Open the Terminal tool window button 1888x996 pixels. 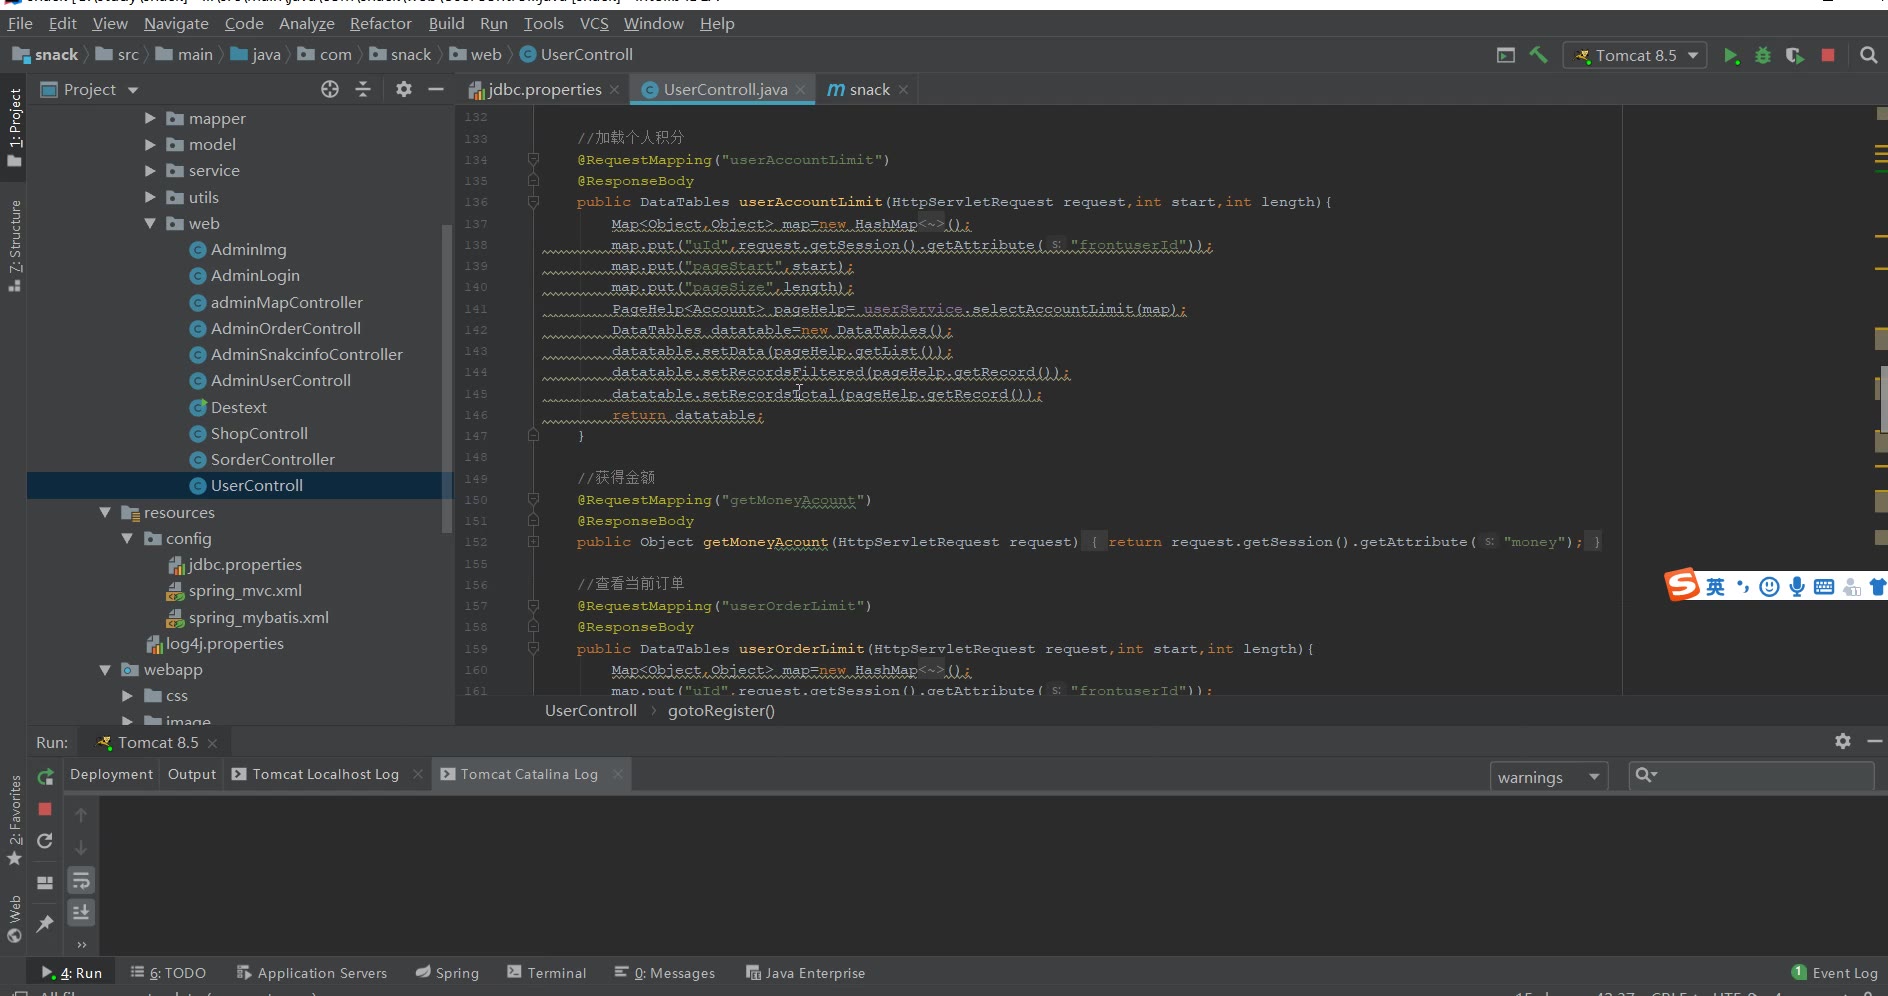click(547, 973)
